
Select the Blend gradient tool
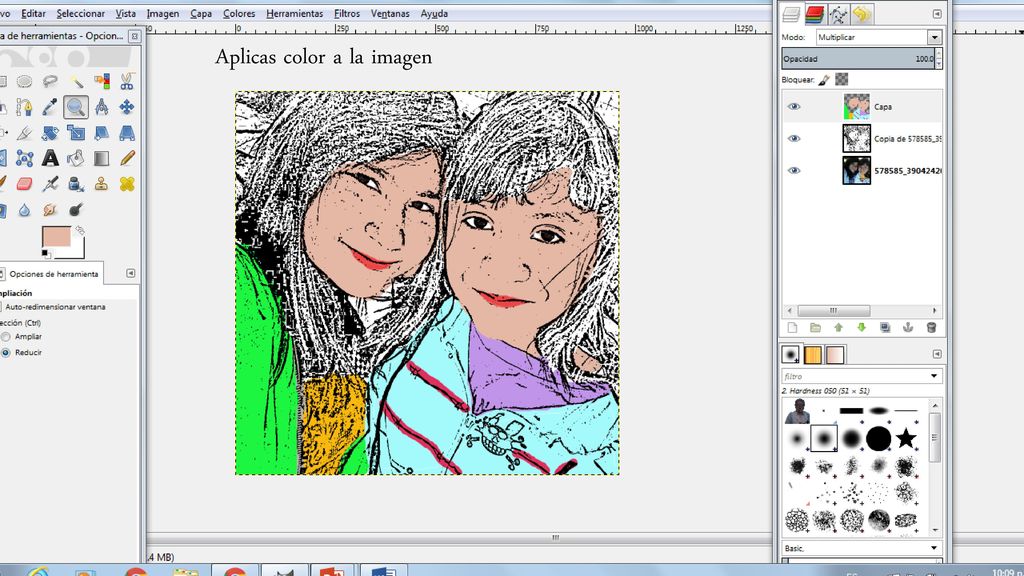point(101,158)
